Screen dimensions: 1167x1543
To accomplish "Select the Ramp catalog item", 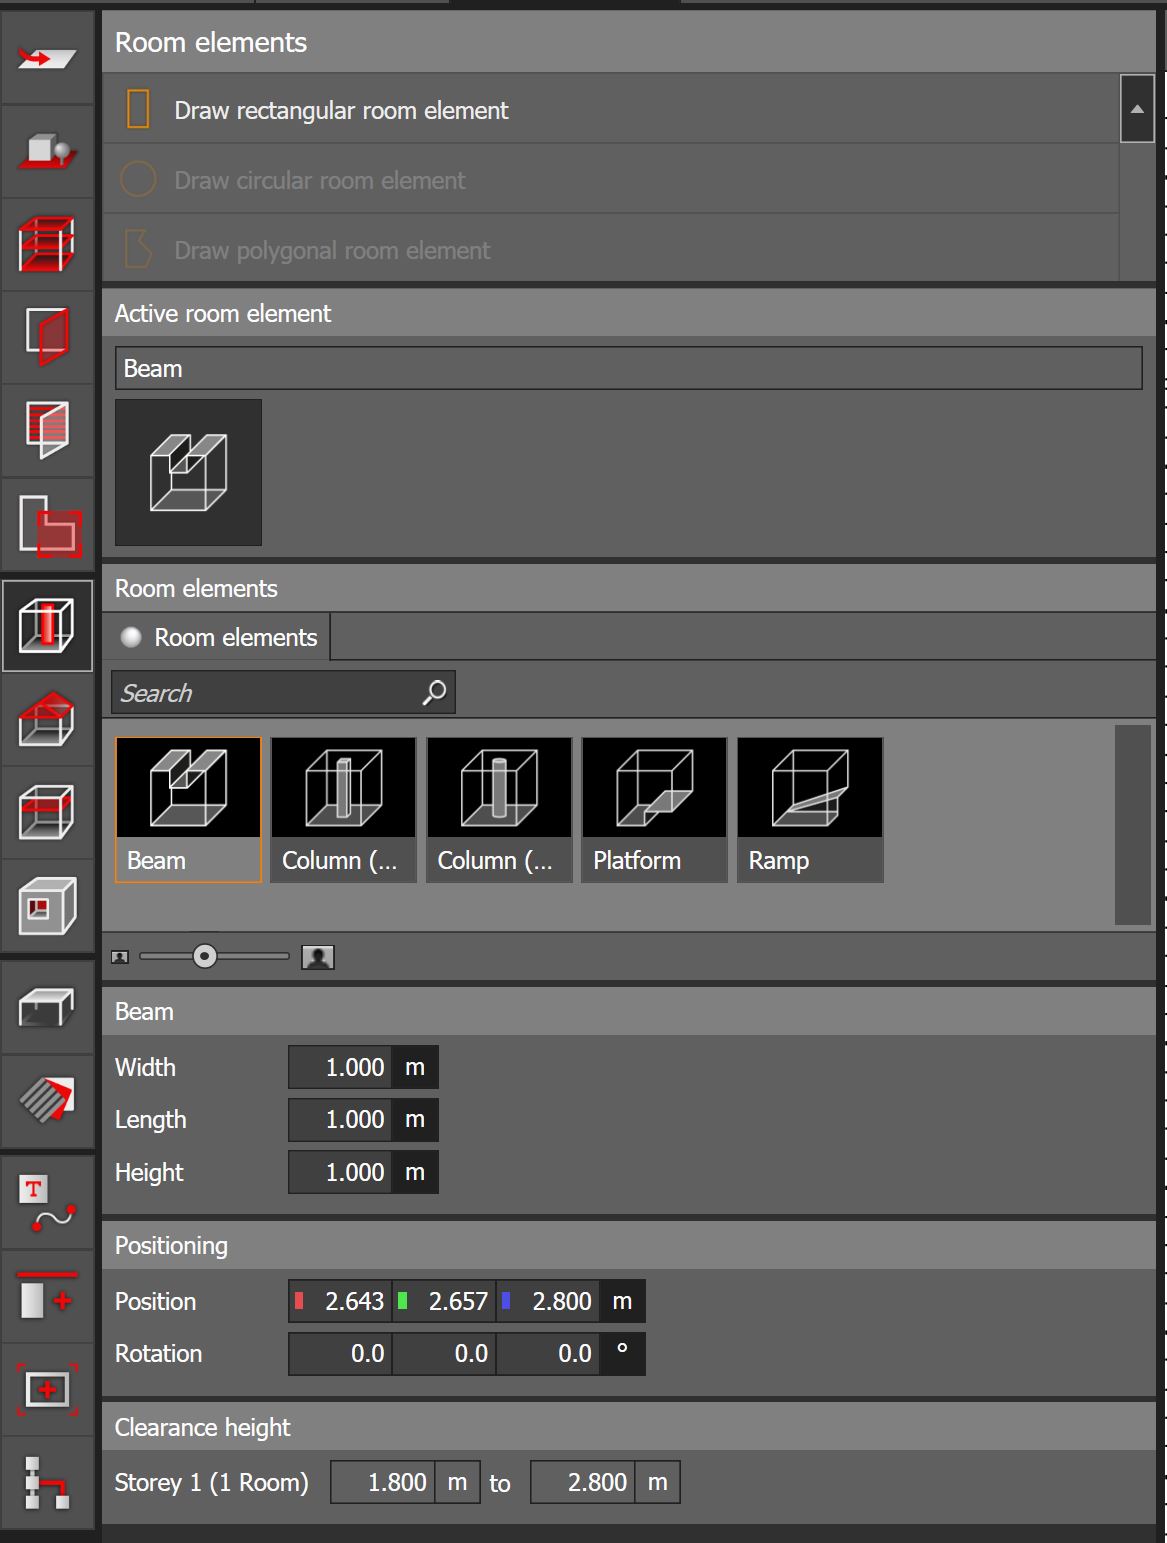I will (810, 809).
